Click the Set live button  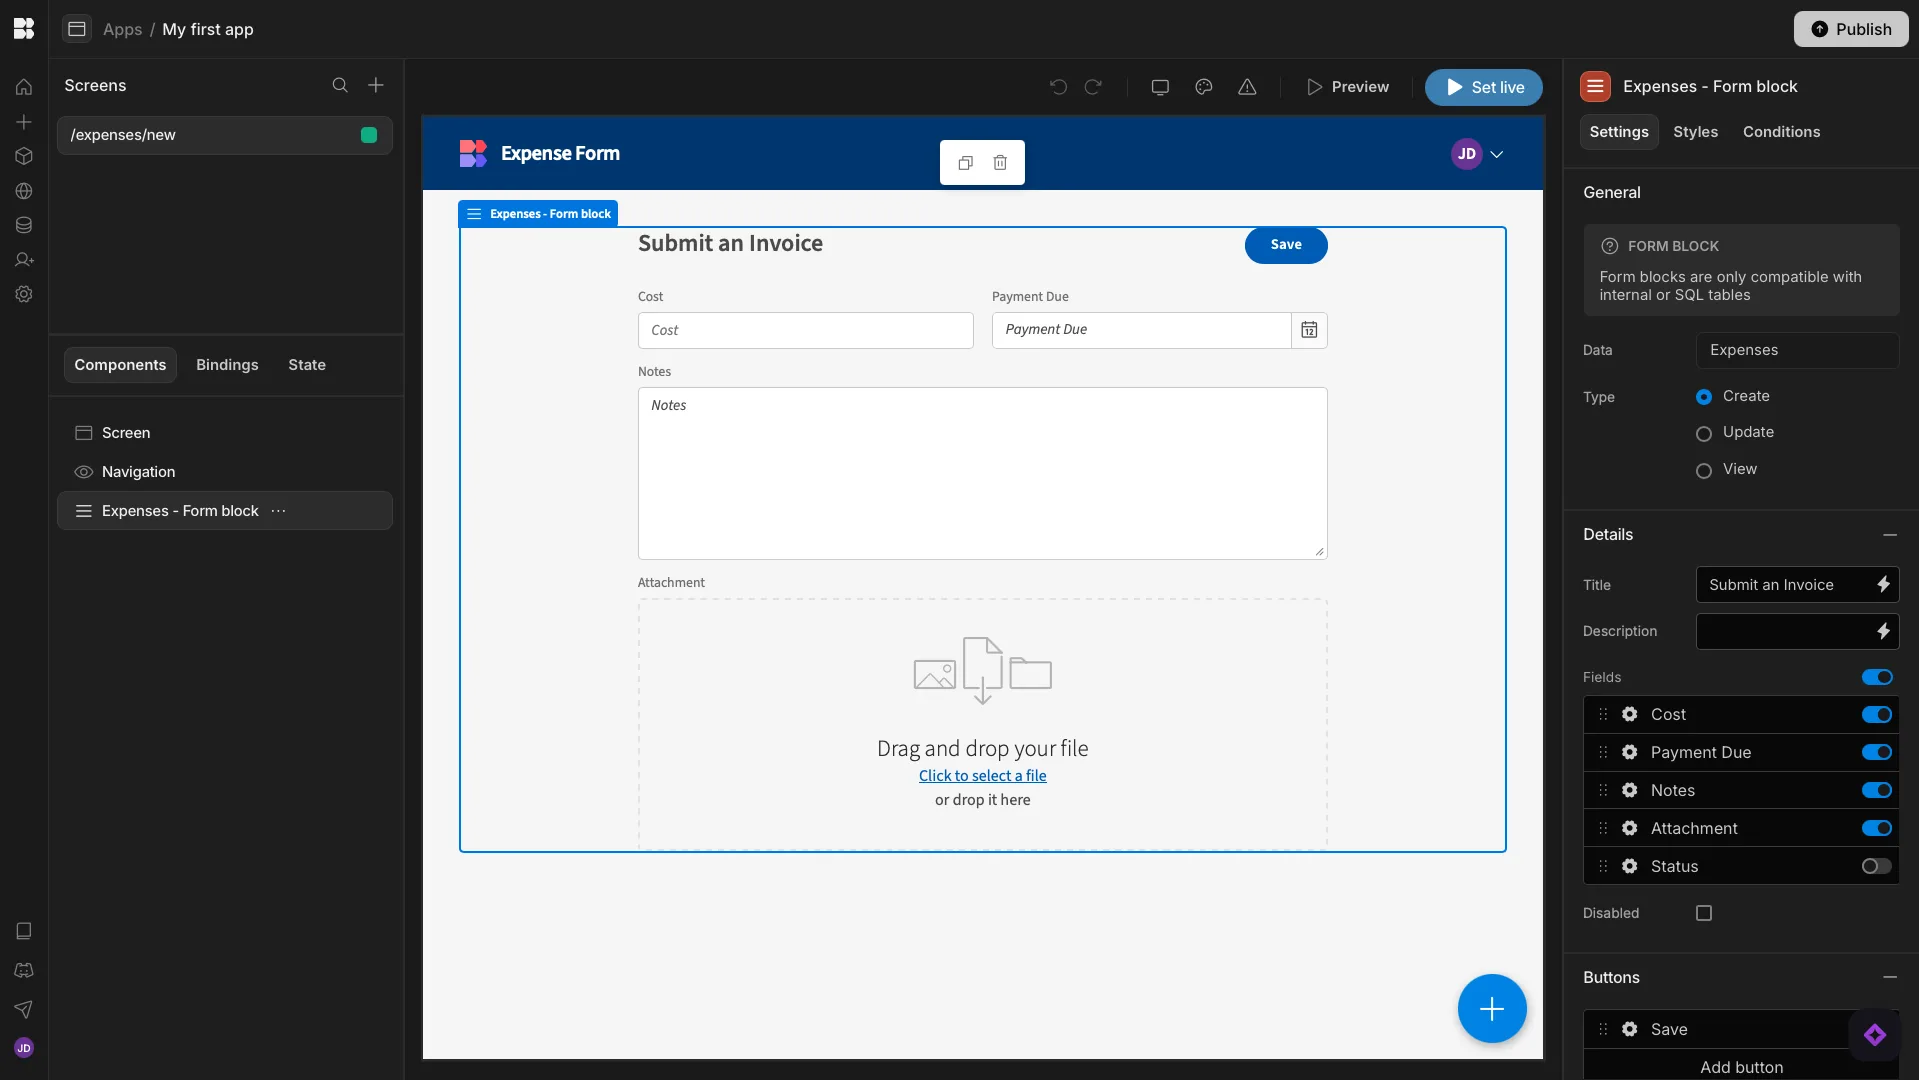point(1484,87)
